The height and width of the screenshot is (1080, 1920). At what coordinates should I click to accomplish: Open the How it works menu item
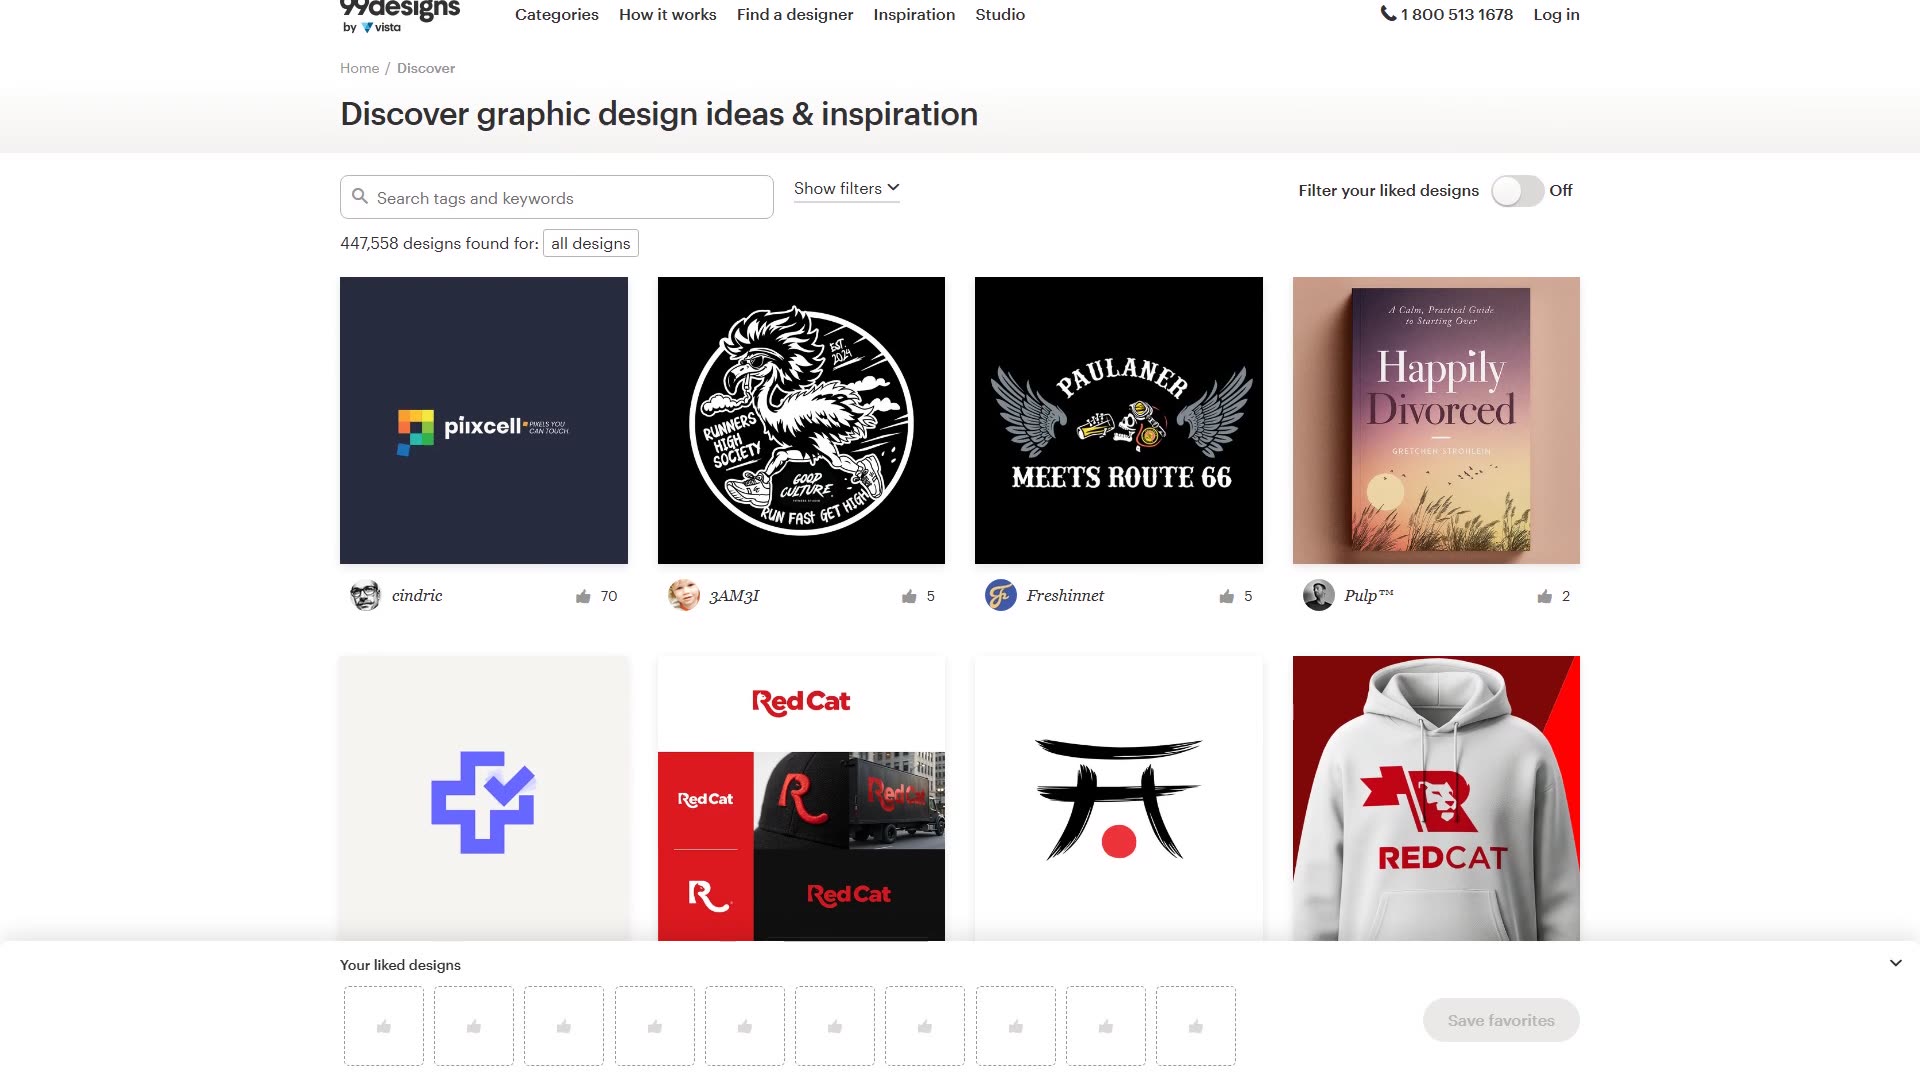point(668,15)
